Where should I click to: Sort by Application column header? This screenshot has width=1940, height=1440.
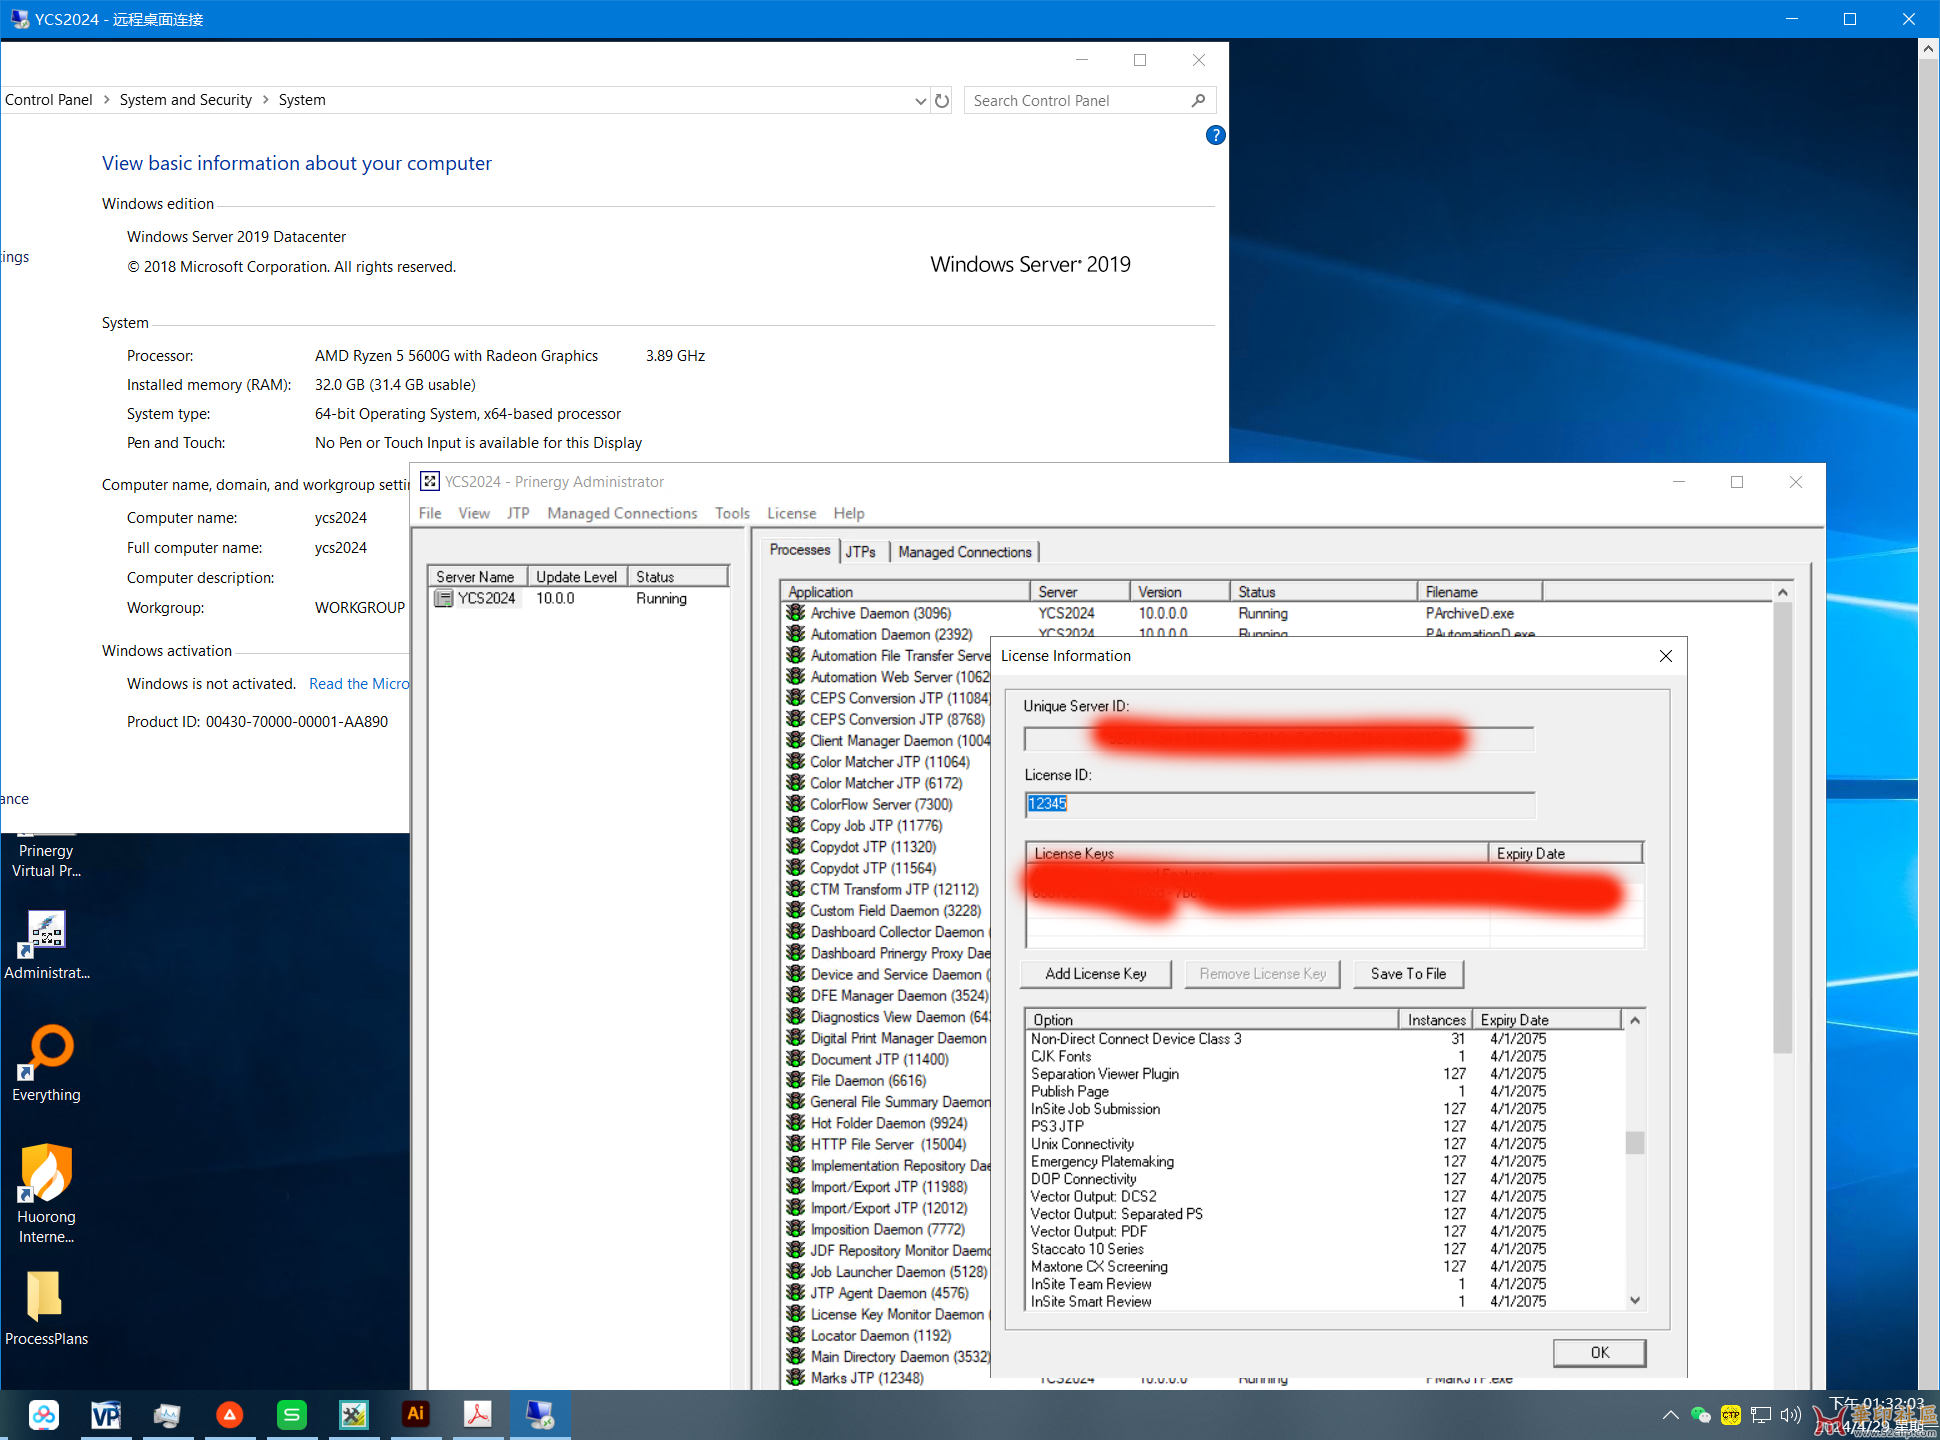[x=905, y=592]
